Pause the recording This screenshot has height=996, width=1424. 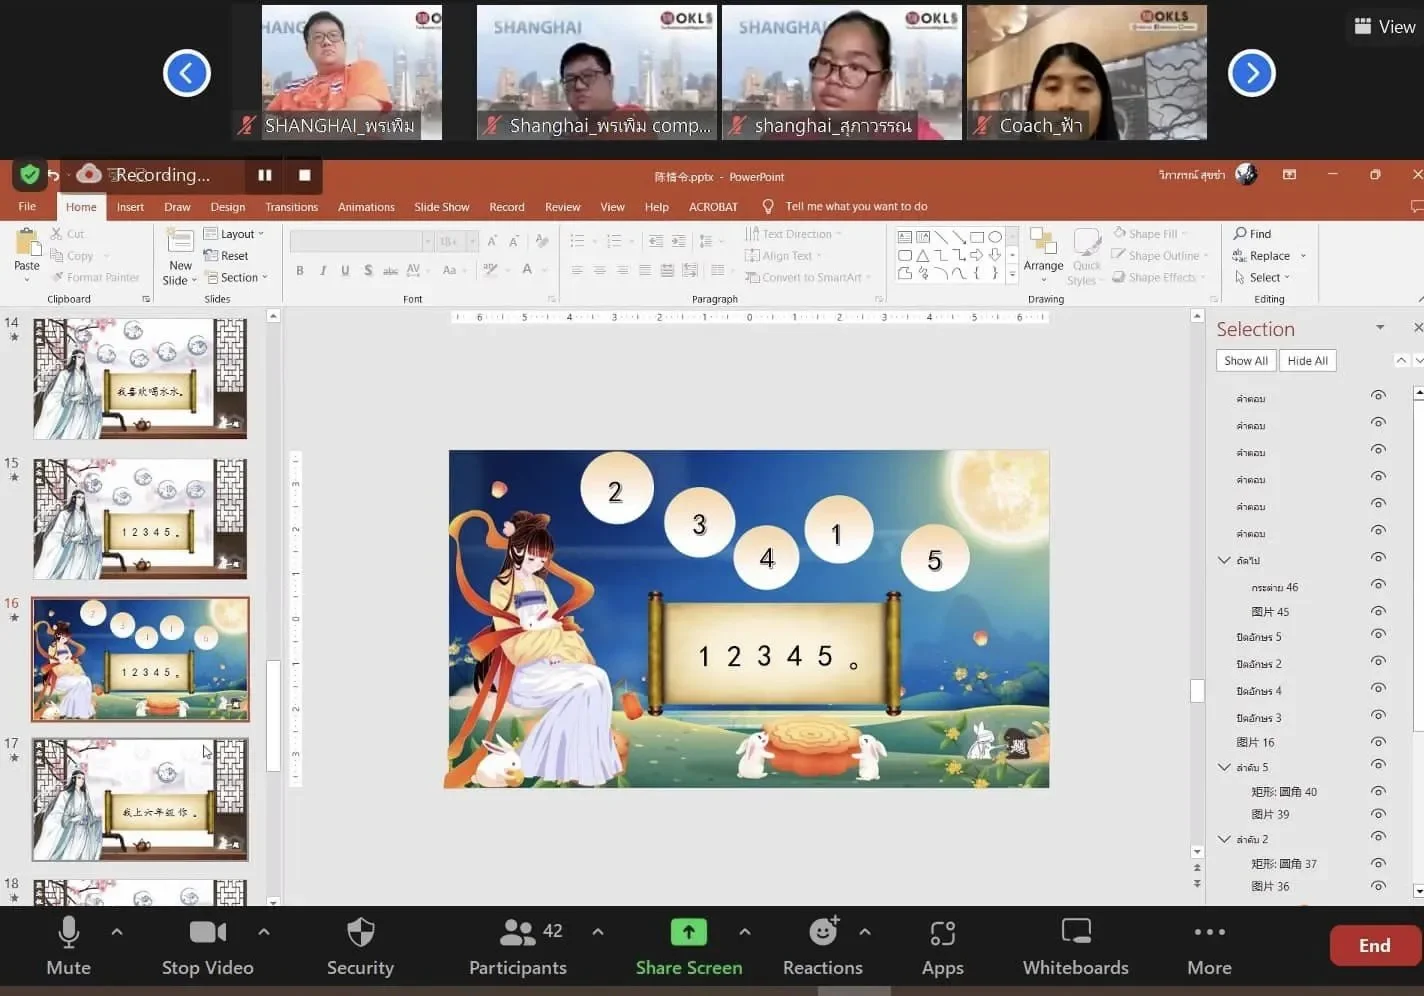pos(265,175)
